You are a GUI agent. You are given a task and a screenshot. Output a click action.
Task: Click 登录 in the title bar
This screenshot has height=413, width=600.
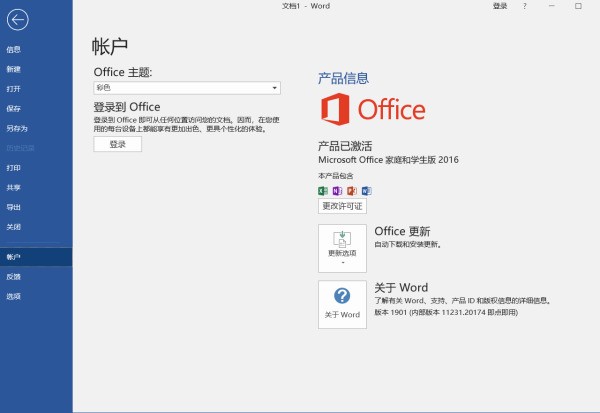(500, 6)
